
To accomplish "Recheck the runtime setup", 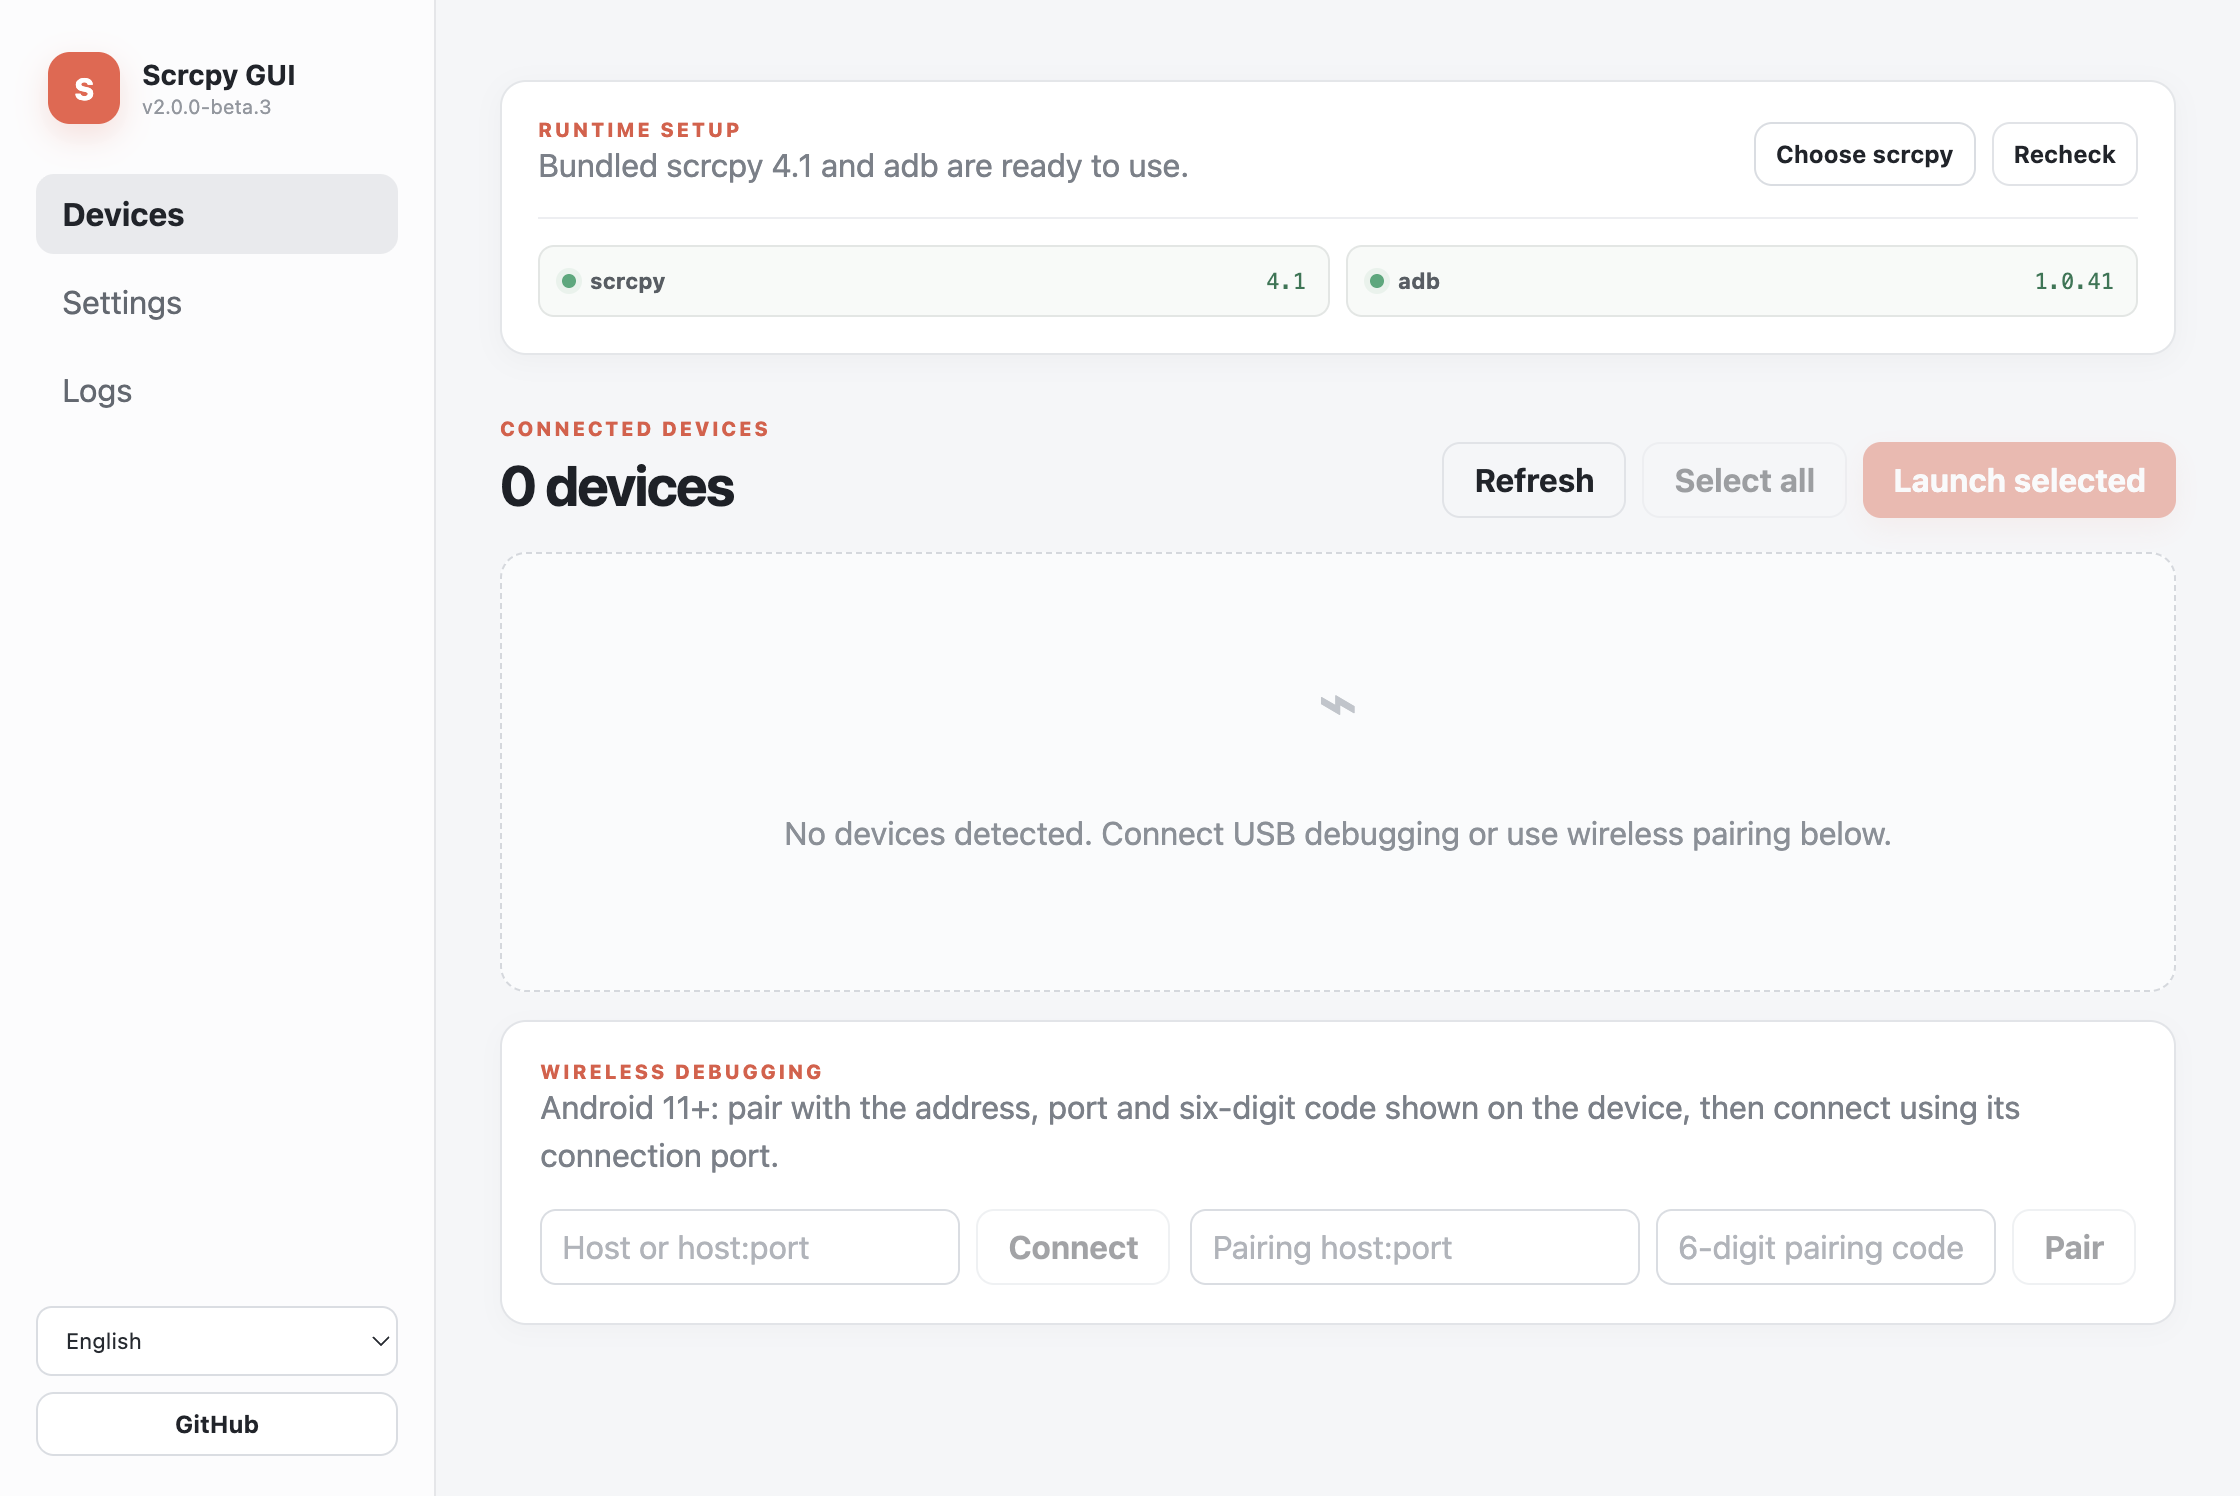I will (x=2065, y=154).
